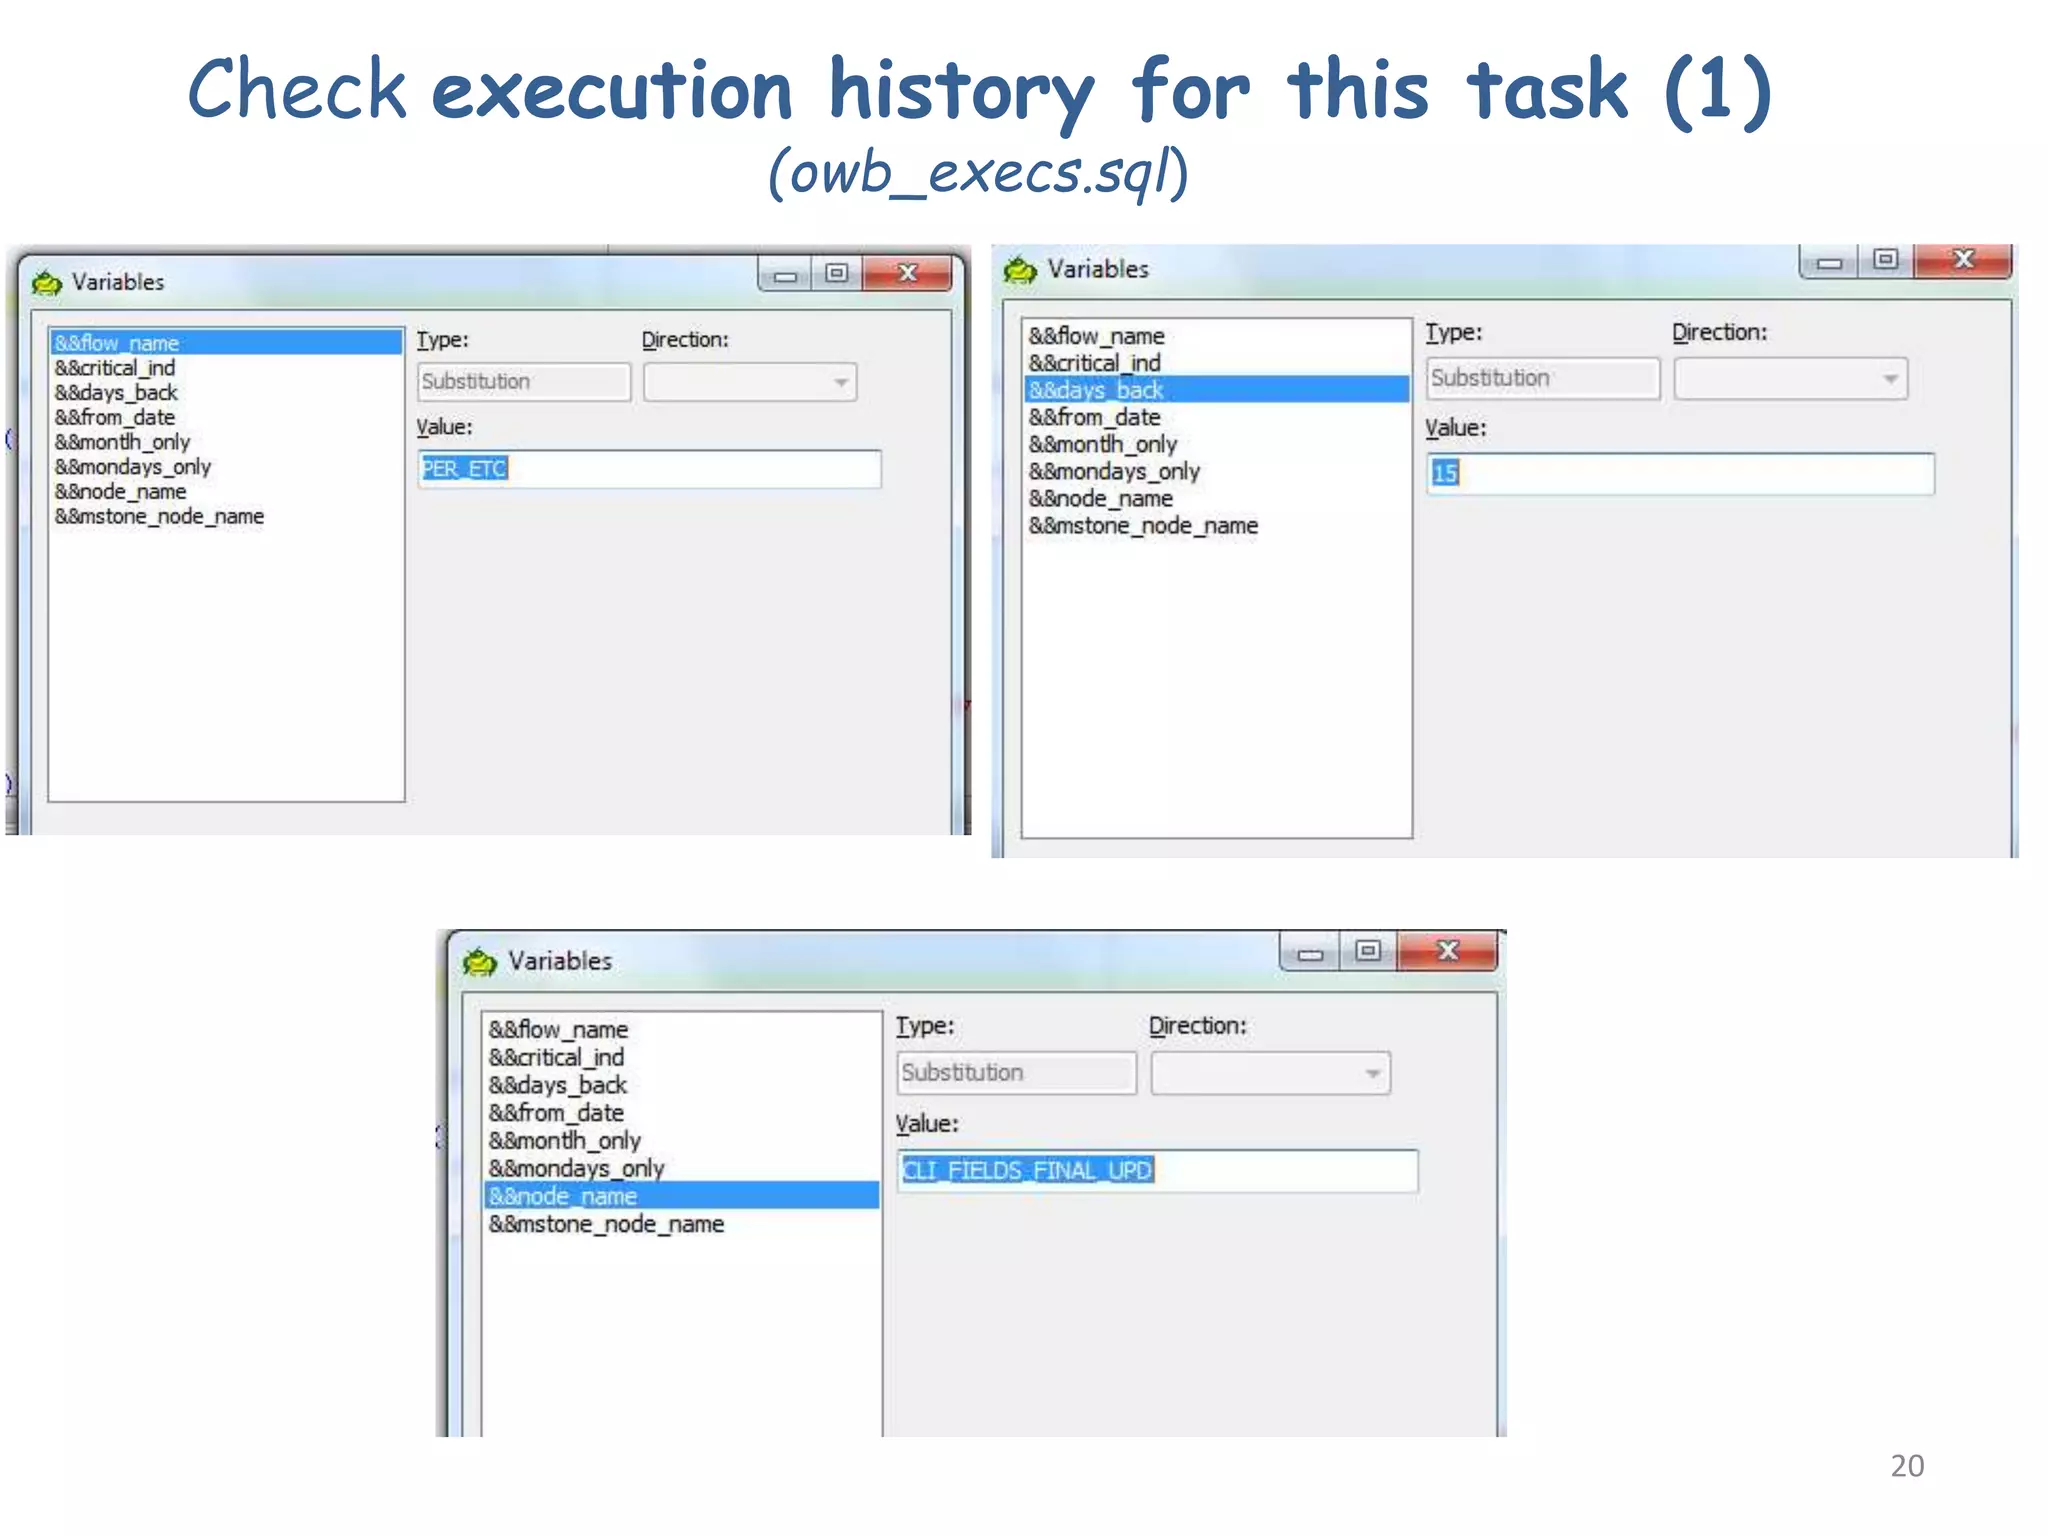The height and width of the screenshot is (1536, 2048).
Task: Select &&days_back in CLI_FIELDS_FINAL_UPD window list
Action: [557, 1085]
